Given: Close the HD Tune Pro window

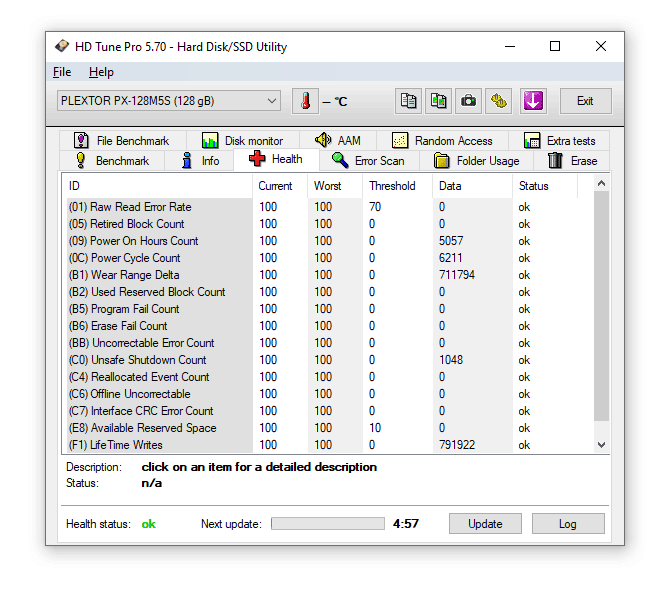Looking at the screenshot, I should point(601,46).
